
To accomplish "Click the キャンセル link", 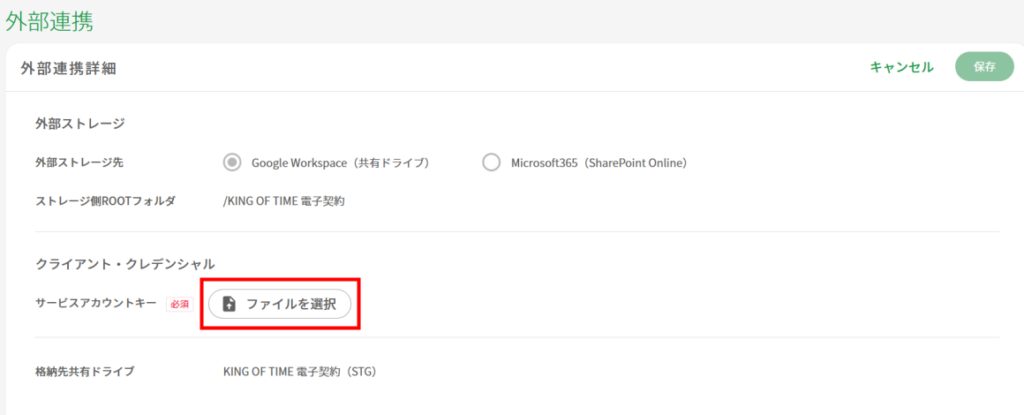I will point(902,67).
